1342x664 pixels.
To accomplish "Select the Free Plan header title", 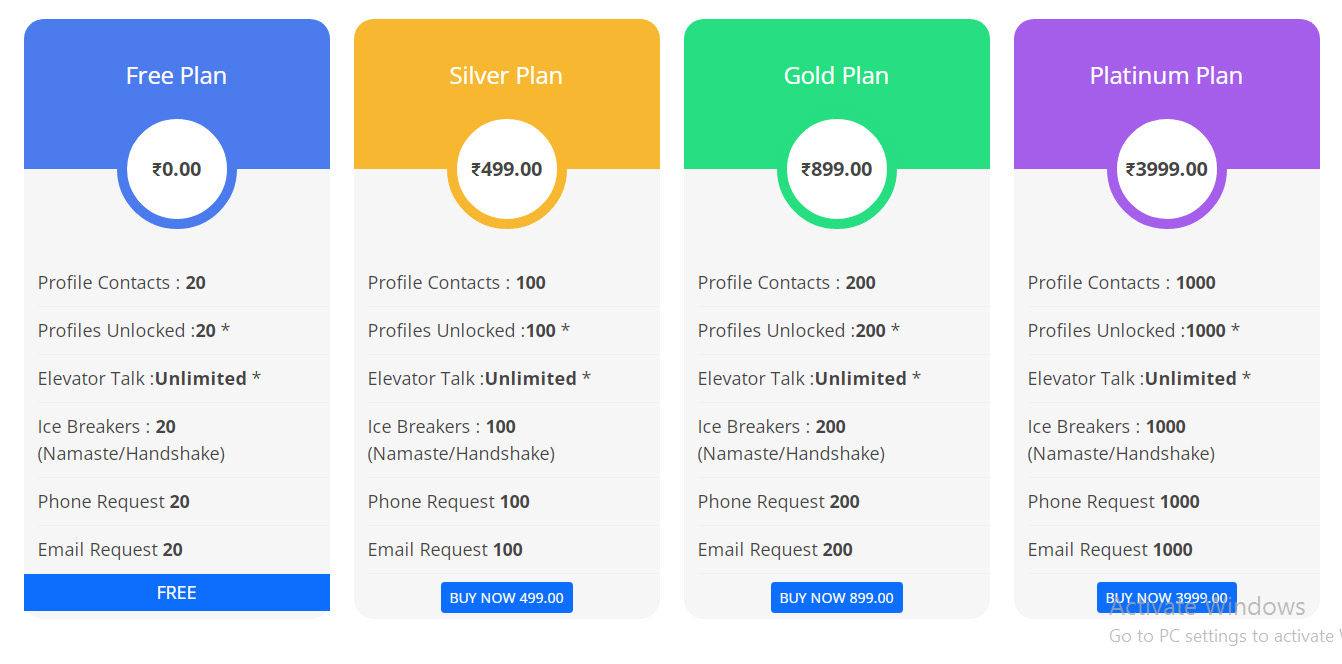I will tap(177, 76).
